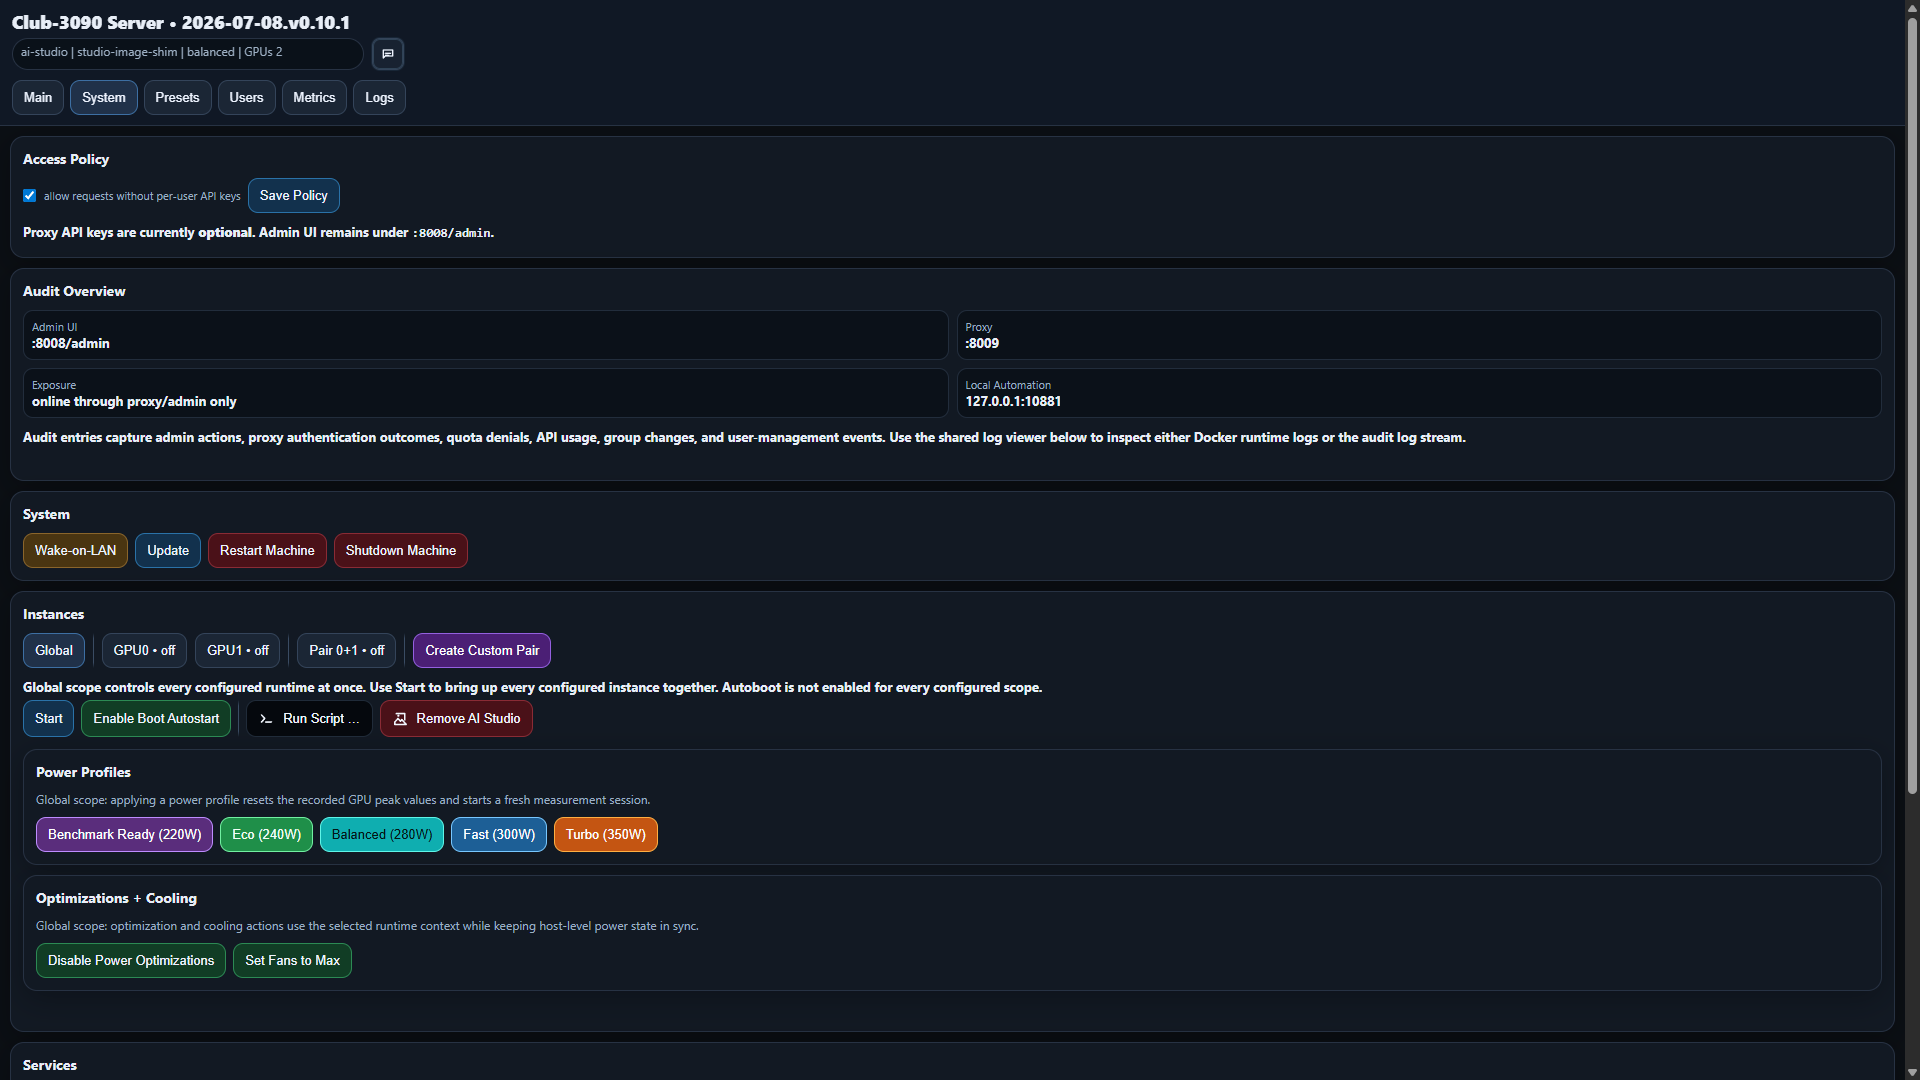Click the Optimizations + Cooling heading

click(x=116, y=899)
